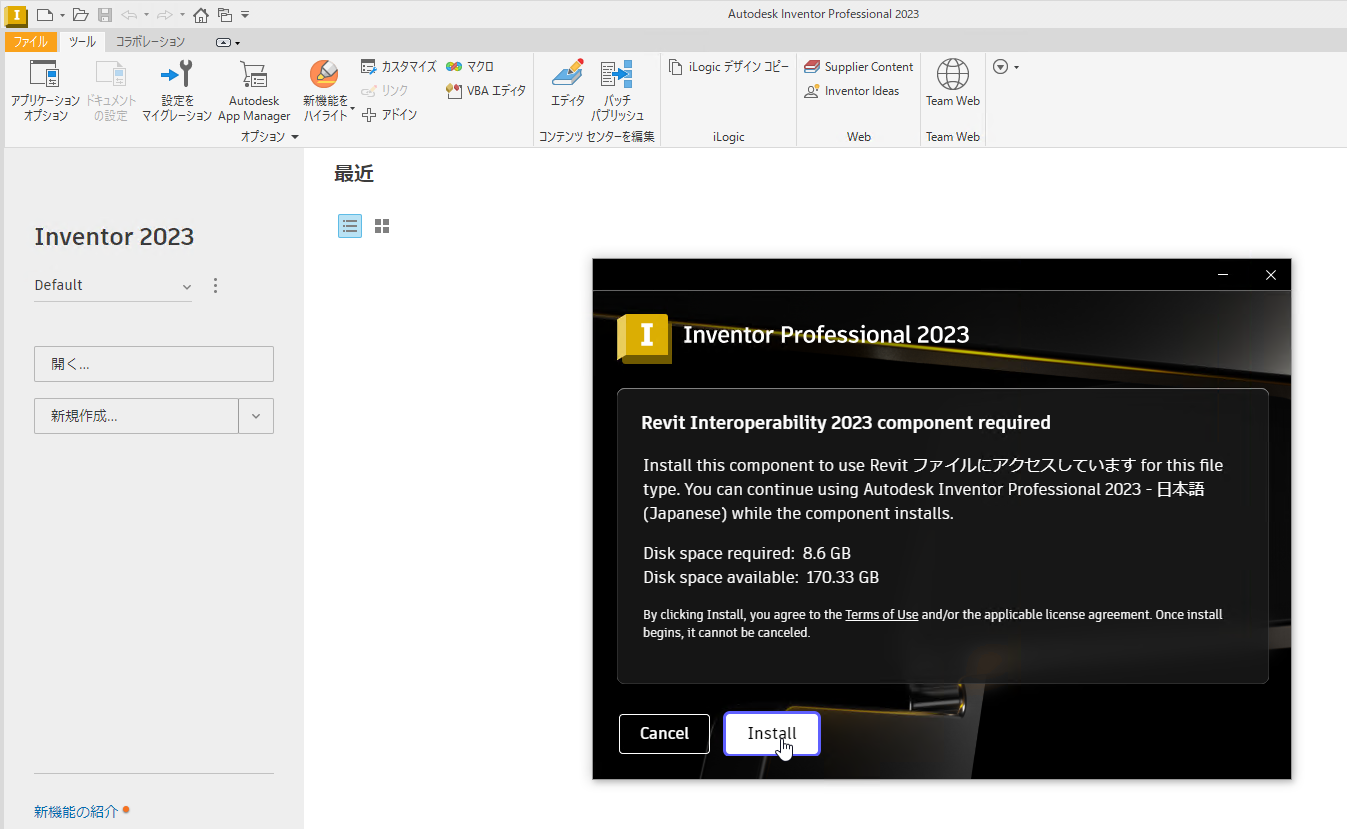This screenshot has width=1347, height=829.
Task: Close the Inventor installer dialog
Action: 1271,275
